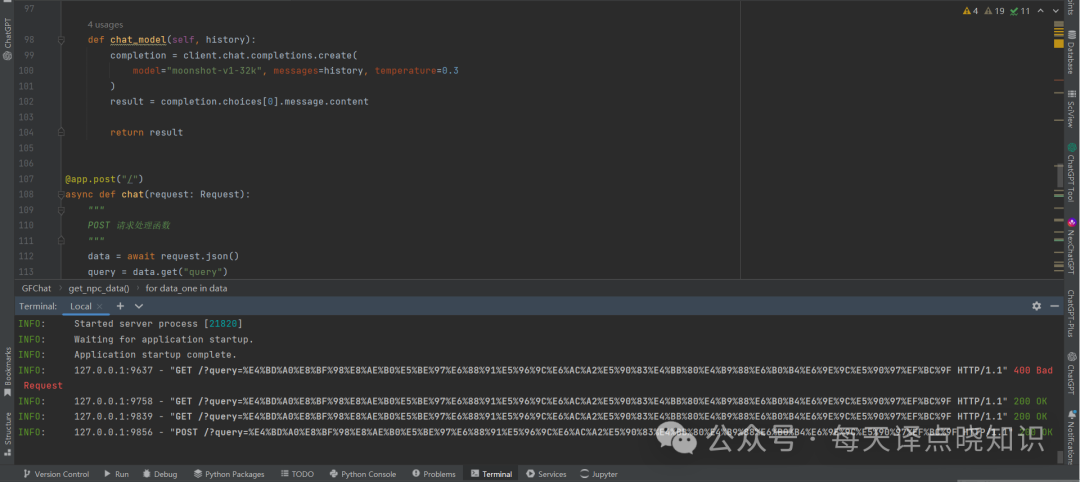Open the Version Control tab
The image size is (1080, 482).
click(x=56, y=474)
